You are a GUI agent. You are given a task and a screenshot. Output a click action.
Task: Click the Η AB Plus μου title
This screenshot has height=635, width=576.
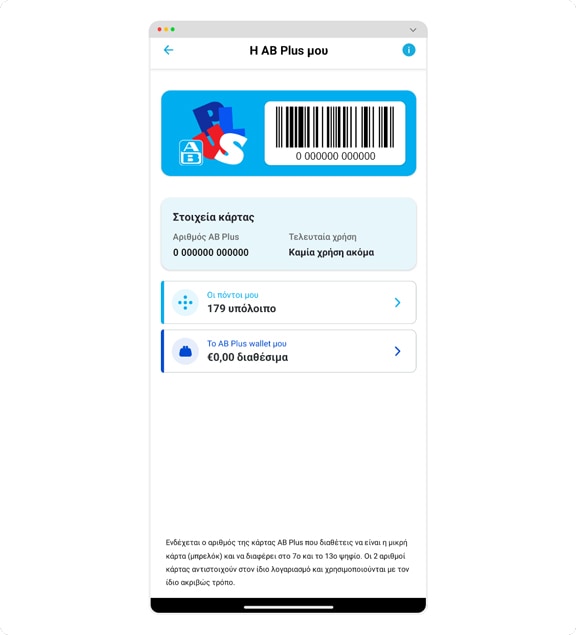coord(288,51)
